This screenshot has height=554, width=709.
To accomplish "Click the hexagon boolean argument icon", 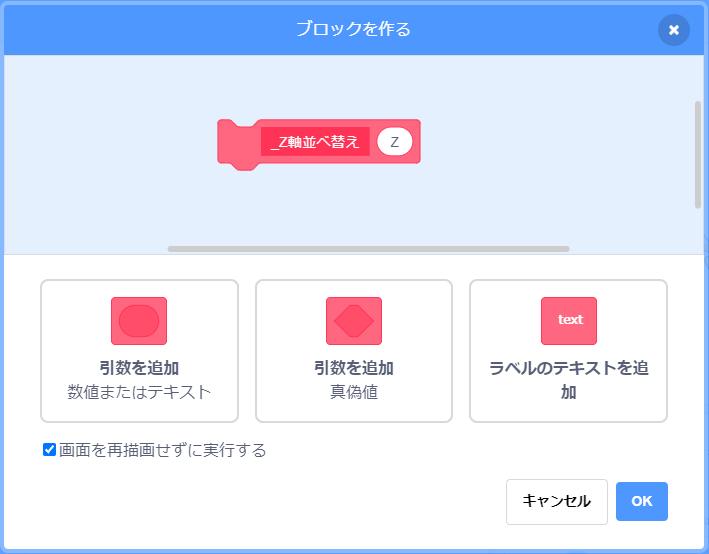I will (x=354, y=321).
